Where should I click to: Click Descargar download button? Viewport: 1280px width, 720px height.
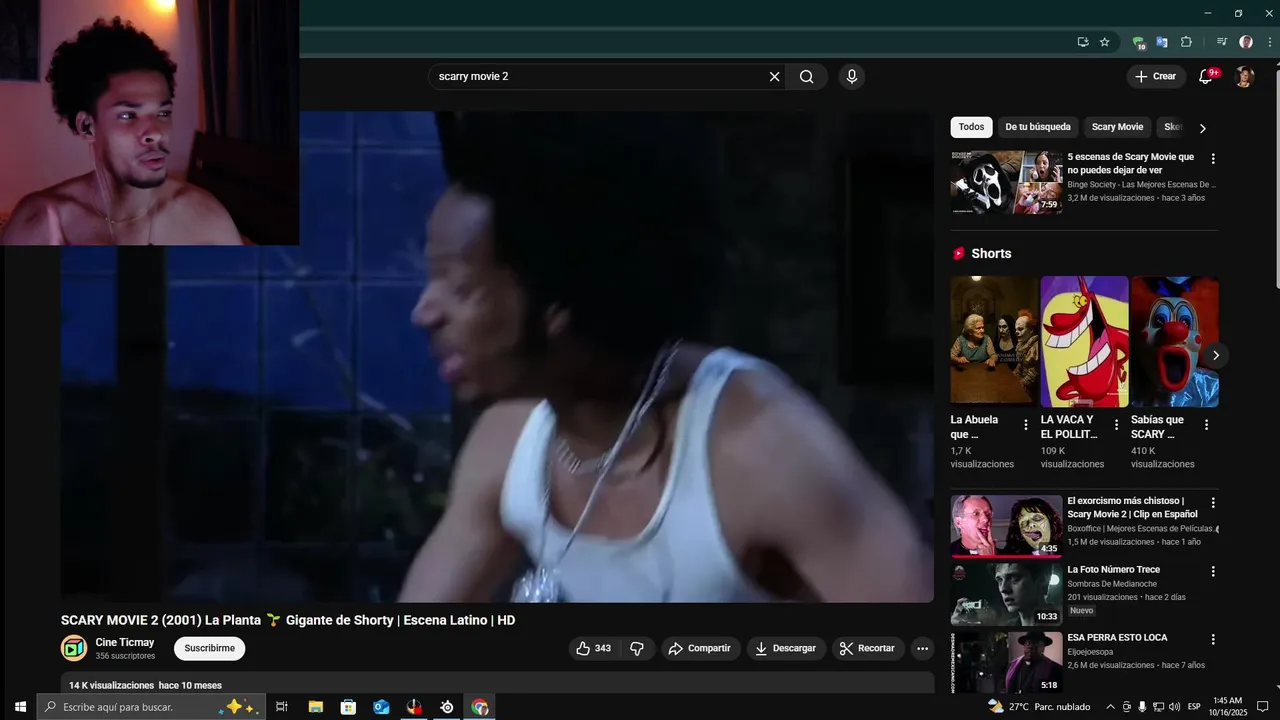[786, 648]
